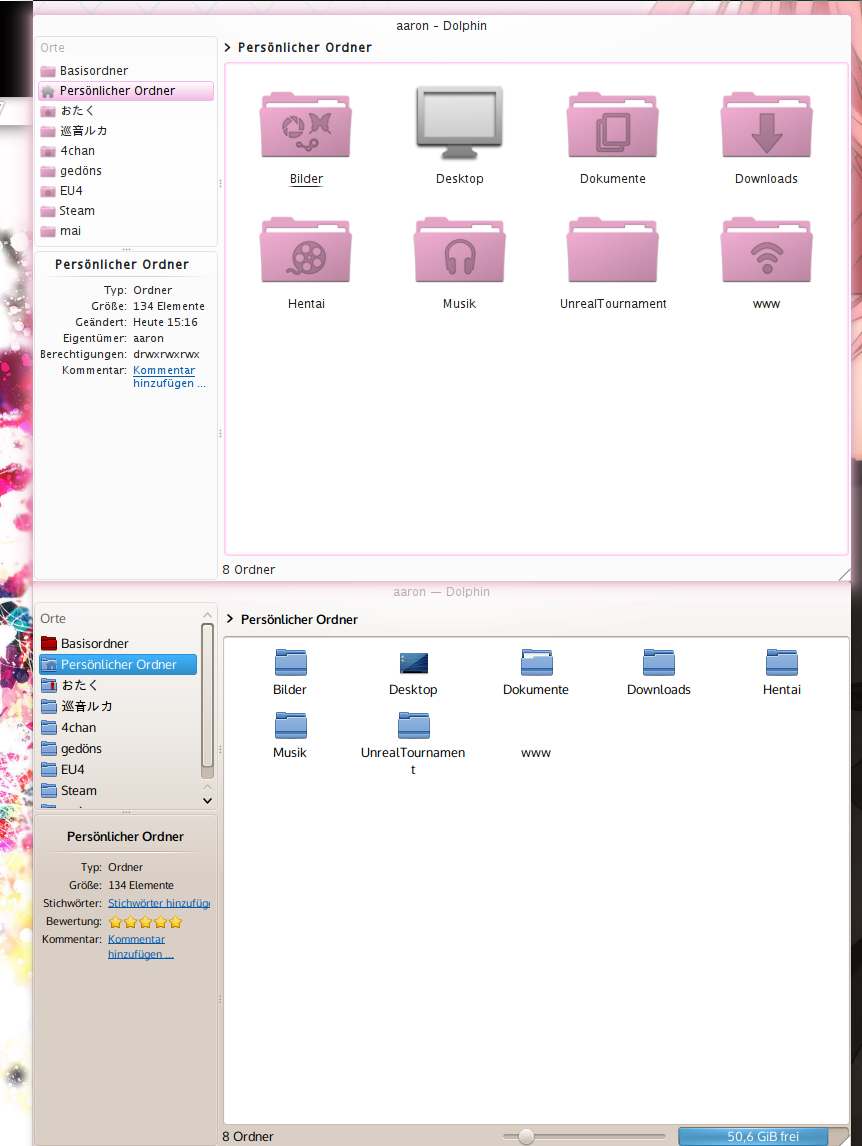Select gedöns in blue window's places
The height and width of the screenshot is (1146, 862).
(118, 748)
